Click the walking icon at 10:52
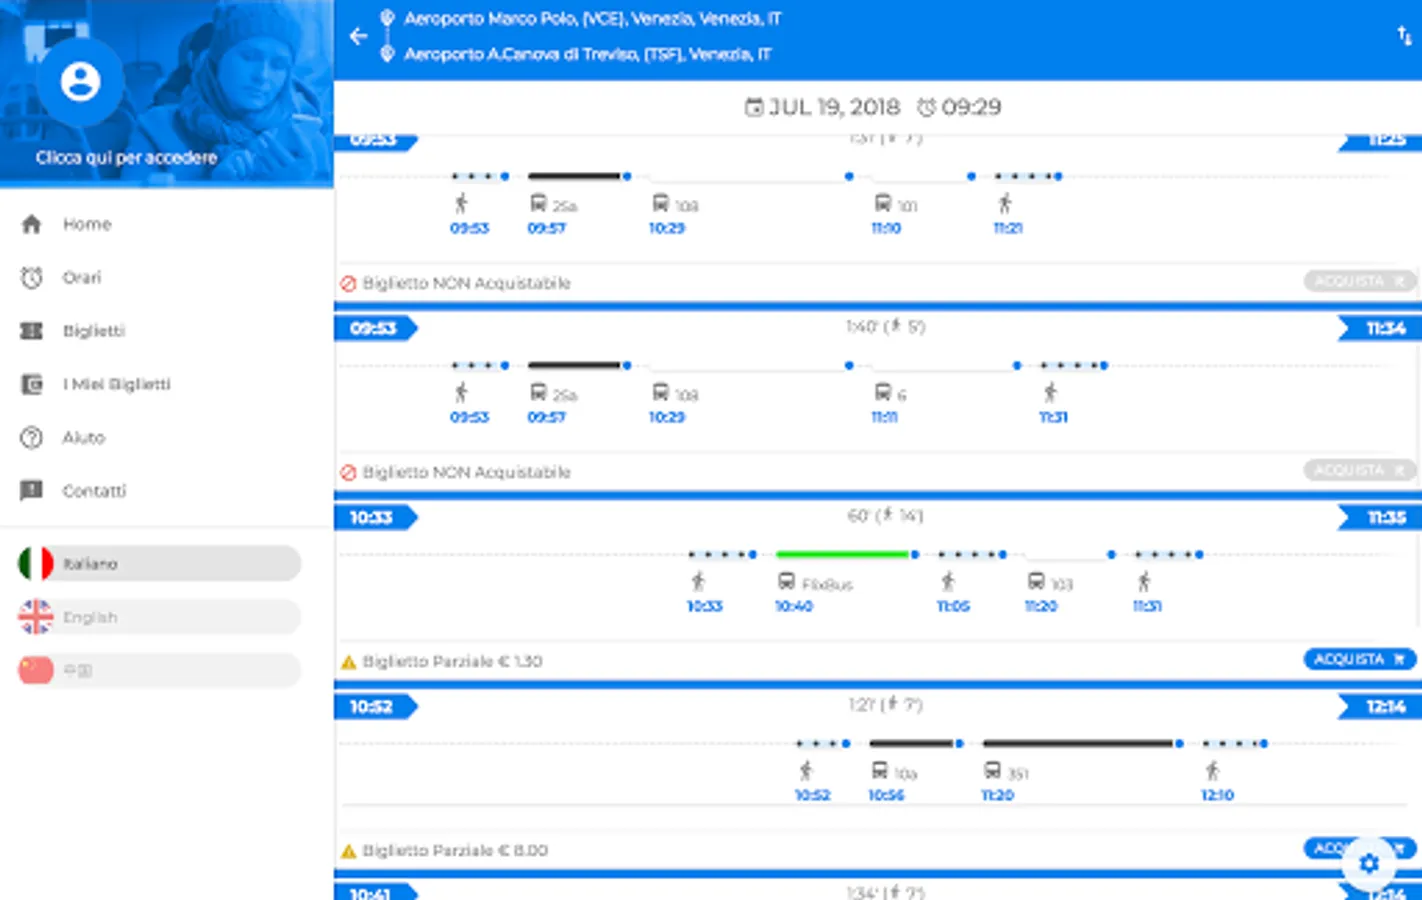1422x900 pixels. (x=806, y=771)
